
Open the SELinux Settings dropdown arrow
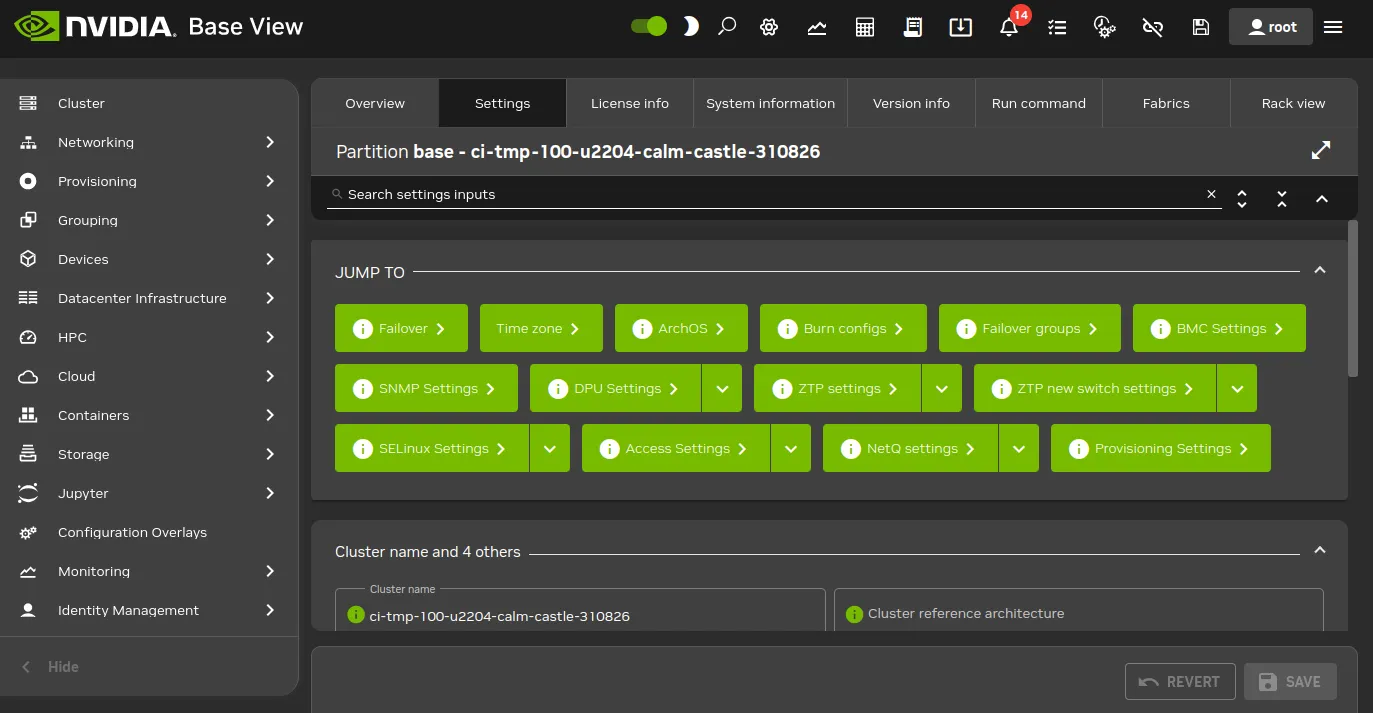click(550, 448)
